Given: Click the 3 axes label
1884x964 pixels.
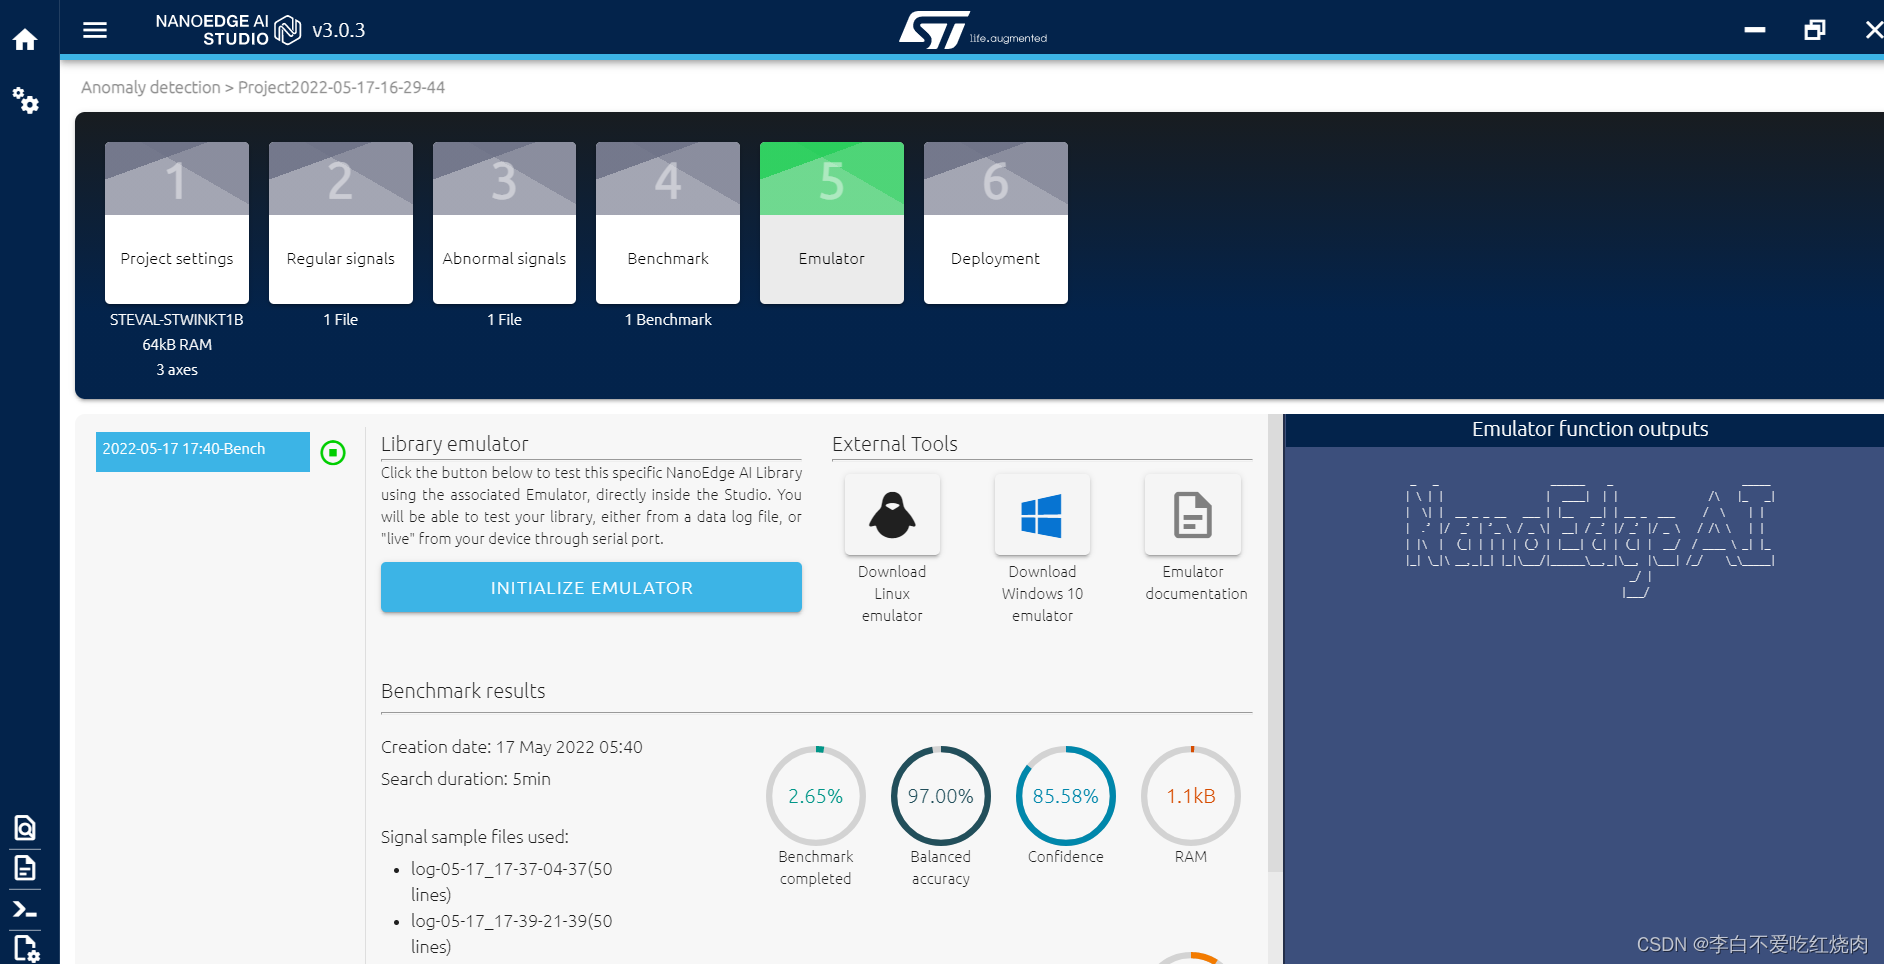Looking at the screenshot, I should (177, 370).
